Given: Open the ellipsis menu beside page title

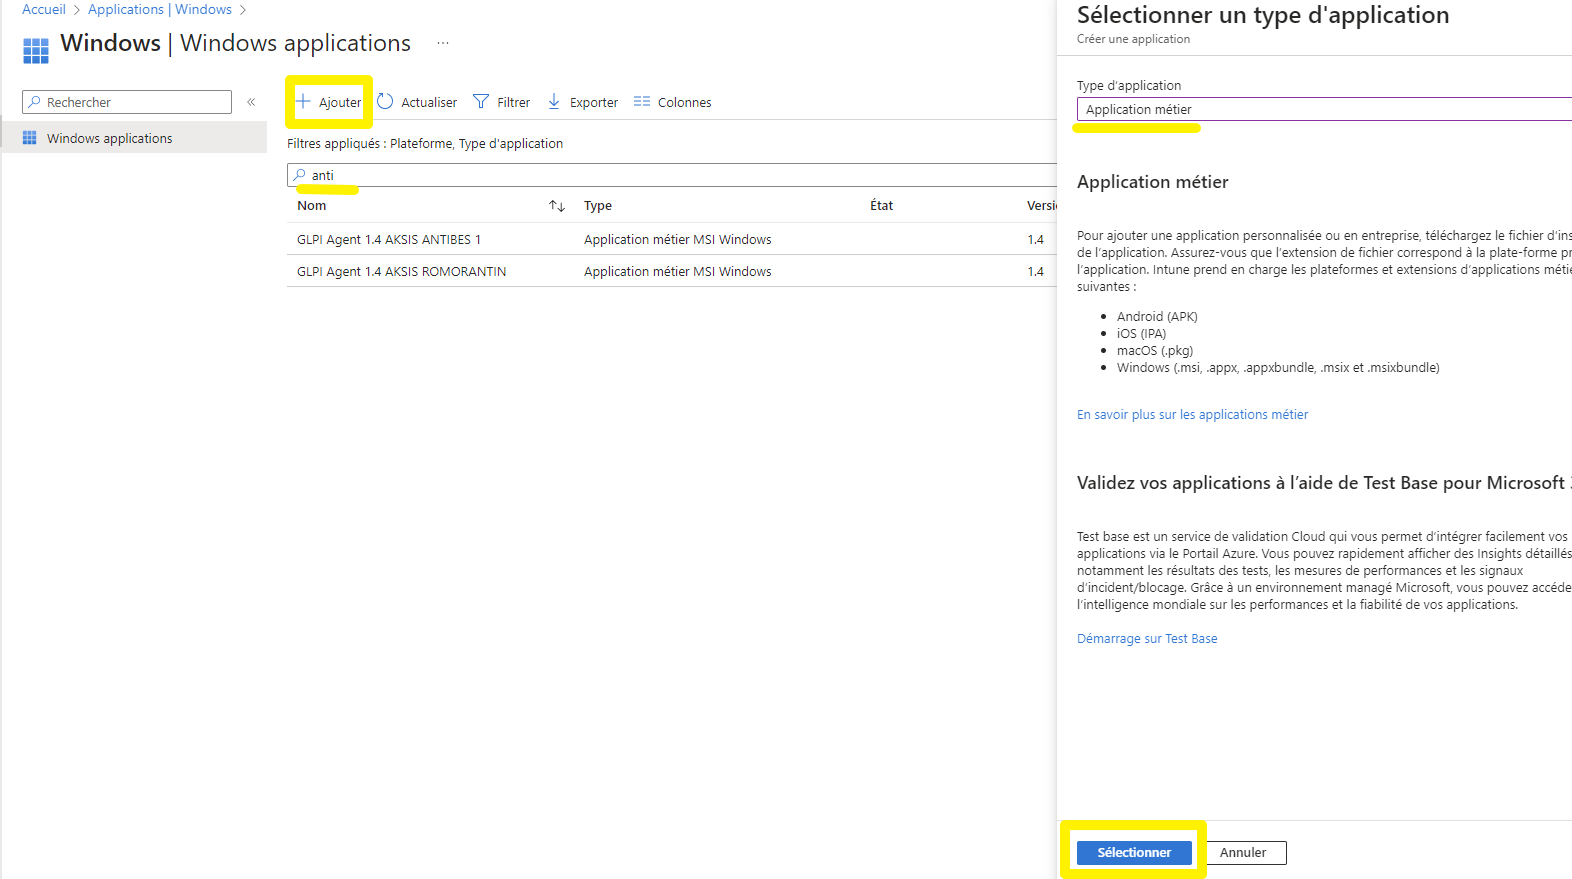Looking at the screenshot, I should [x=443, y=43].
